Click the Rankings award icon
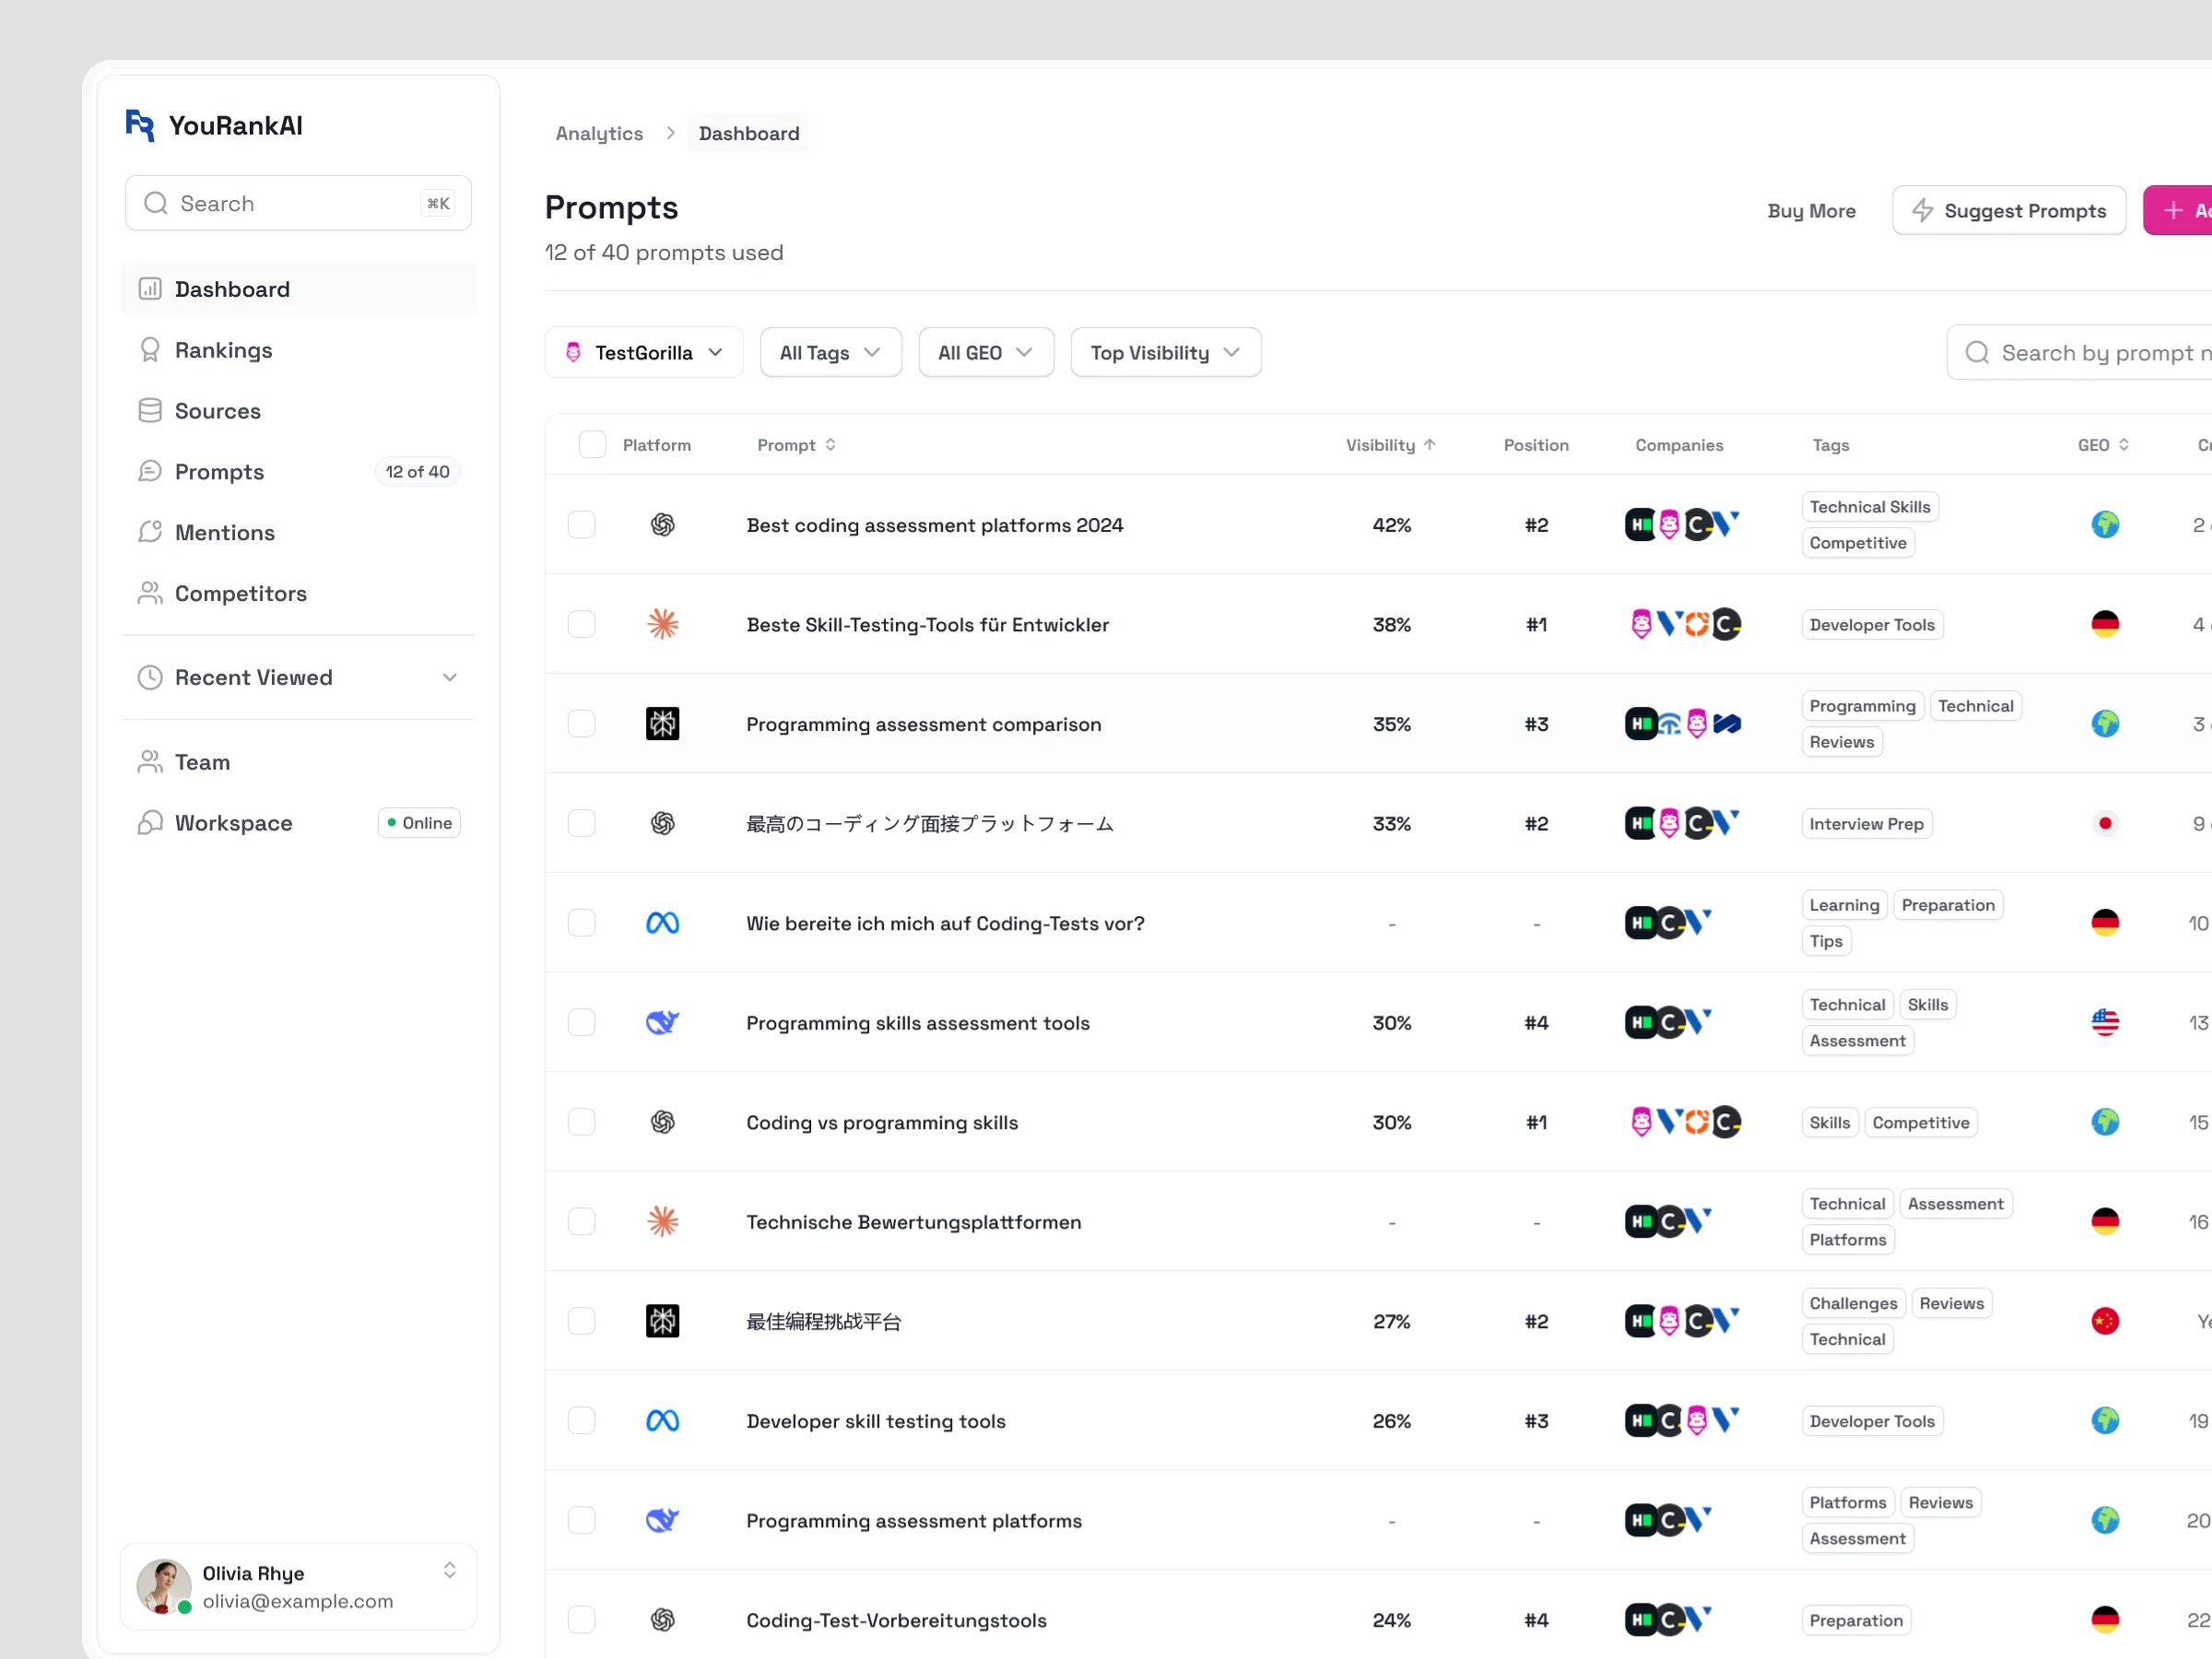 tap(150, 350)
